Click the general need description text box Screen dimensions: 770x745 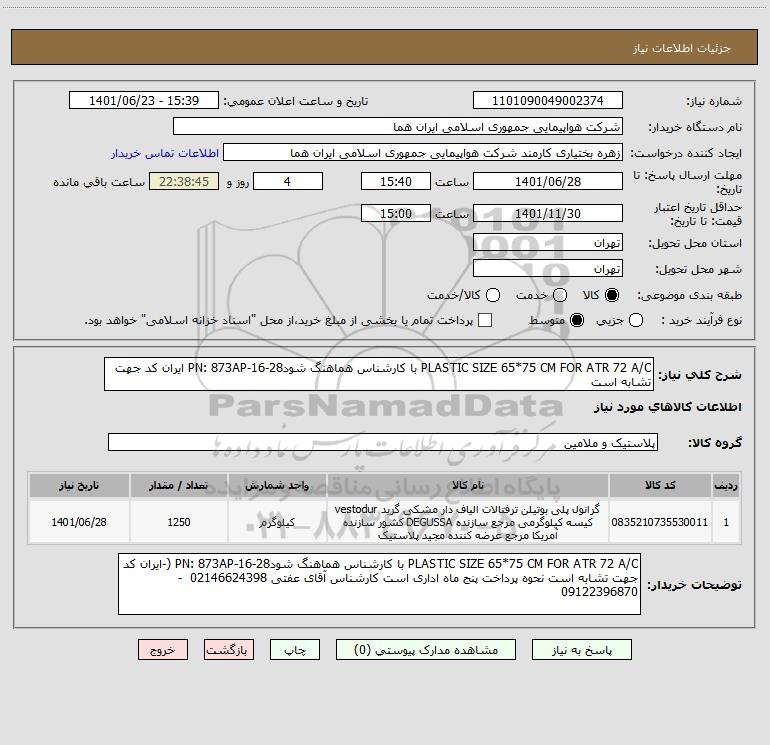[x=379, y=374]
